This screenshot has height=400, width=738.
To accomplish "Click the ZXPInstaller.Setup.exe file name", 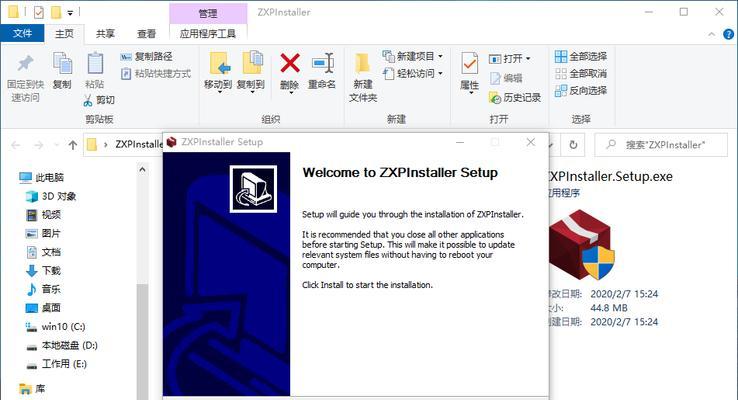I will 610,176.
